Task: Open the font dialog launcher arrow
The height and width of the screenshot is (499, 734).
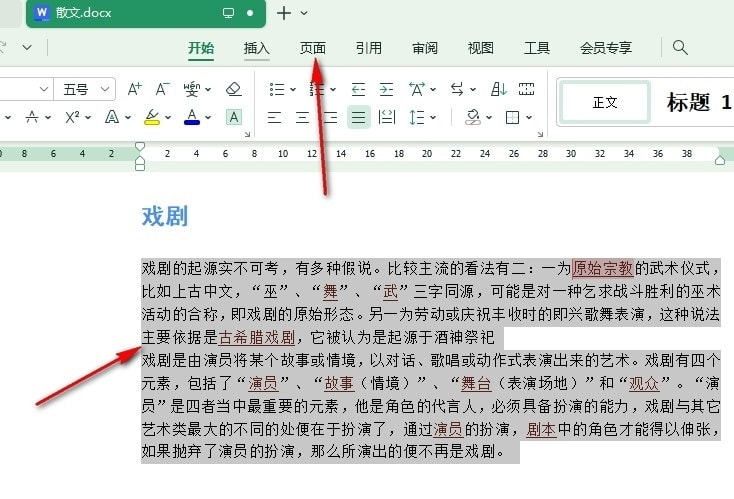Action: coord(247,134)
